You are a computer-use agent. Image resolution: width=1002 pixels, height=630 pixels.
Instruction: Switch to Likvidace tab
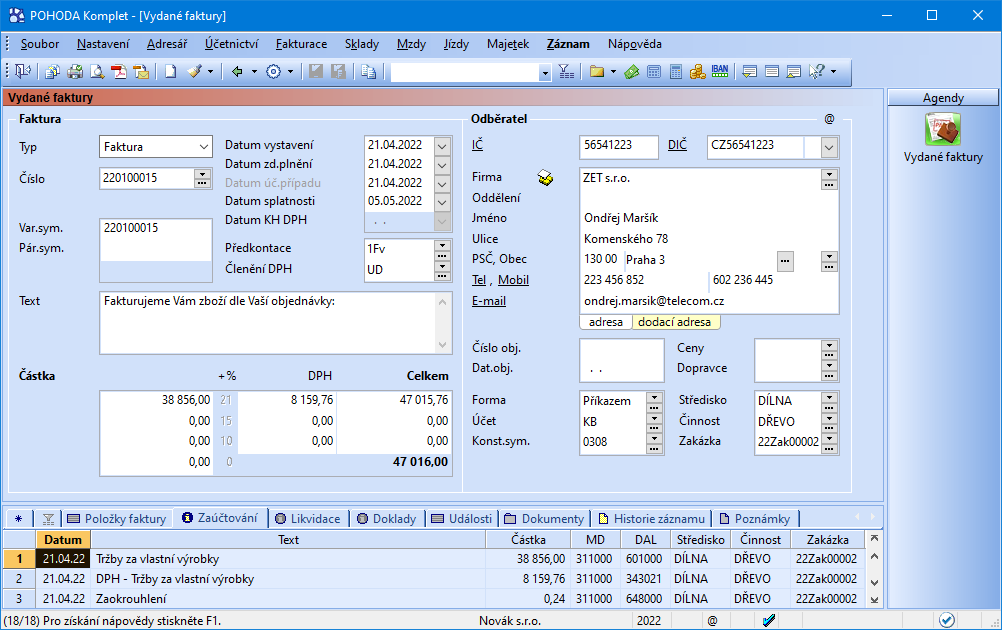308,519
